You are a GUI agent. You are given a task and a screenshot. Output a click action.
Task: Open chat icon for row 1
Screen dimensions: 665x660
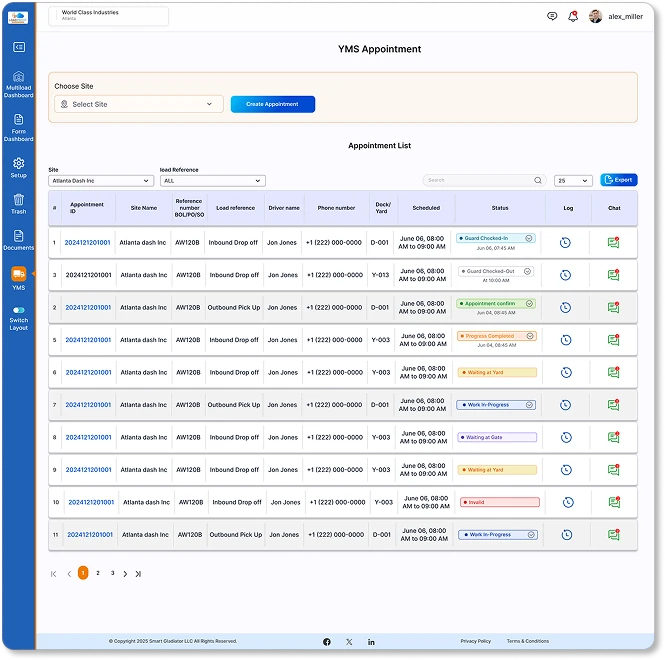613,243
